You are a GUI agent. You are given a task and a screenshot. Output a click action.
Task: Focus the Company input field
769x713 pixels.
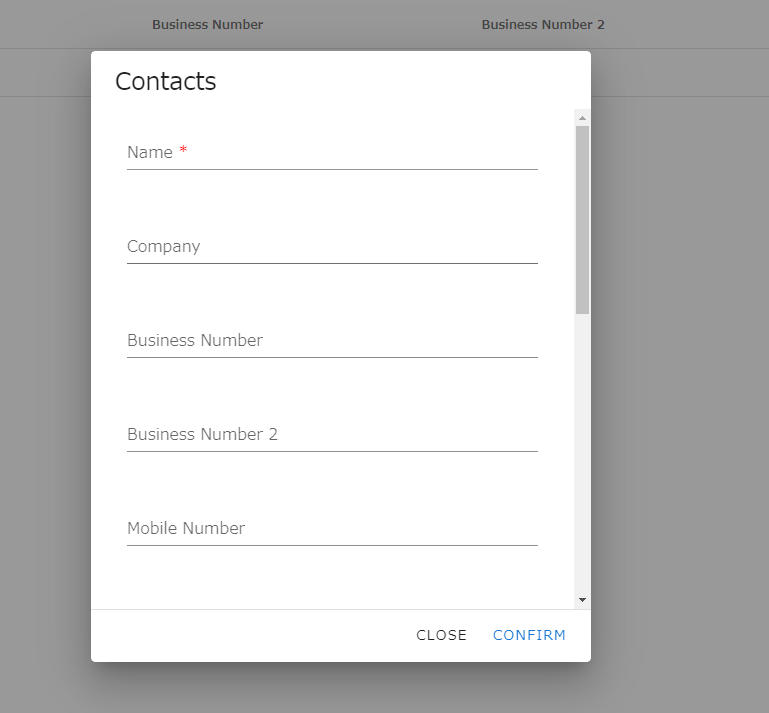[332, 247]
